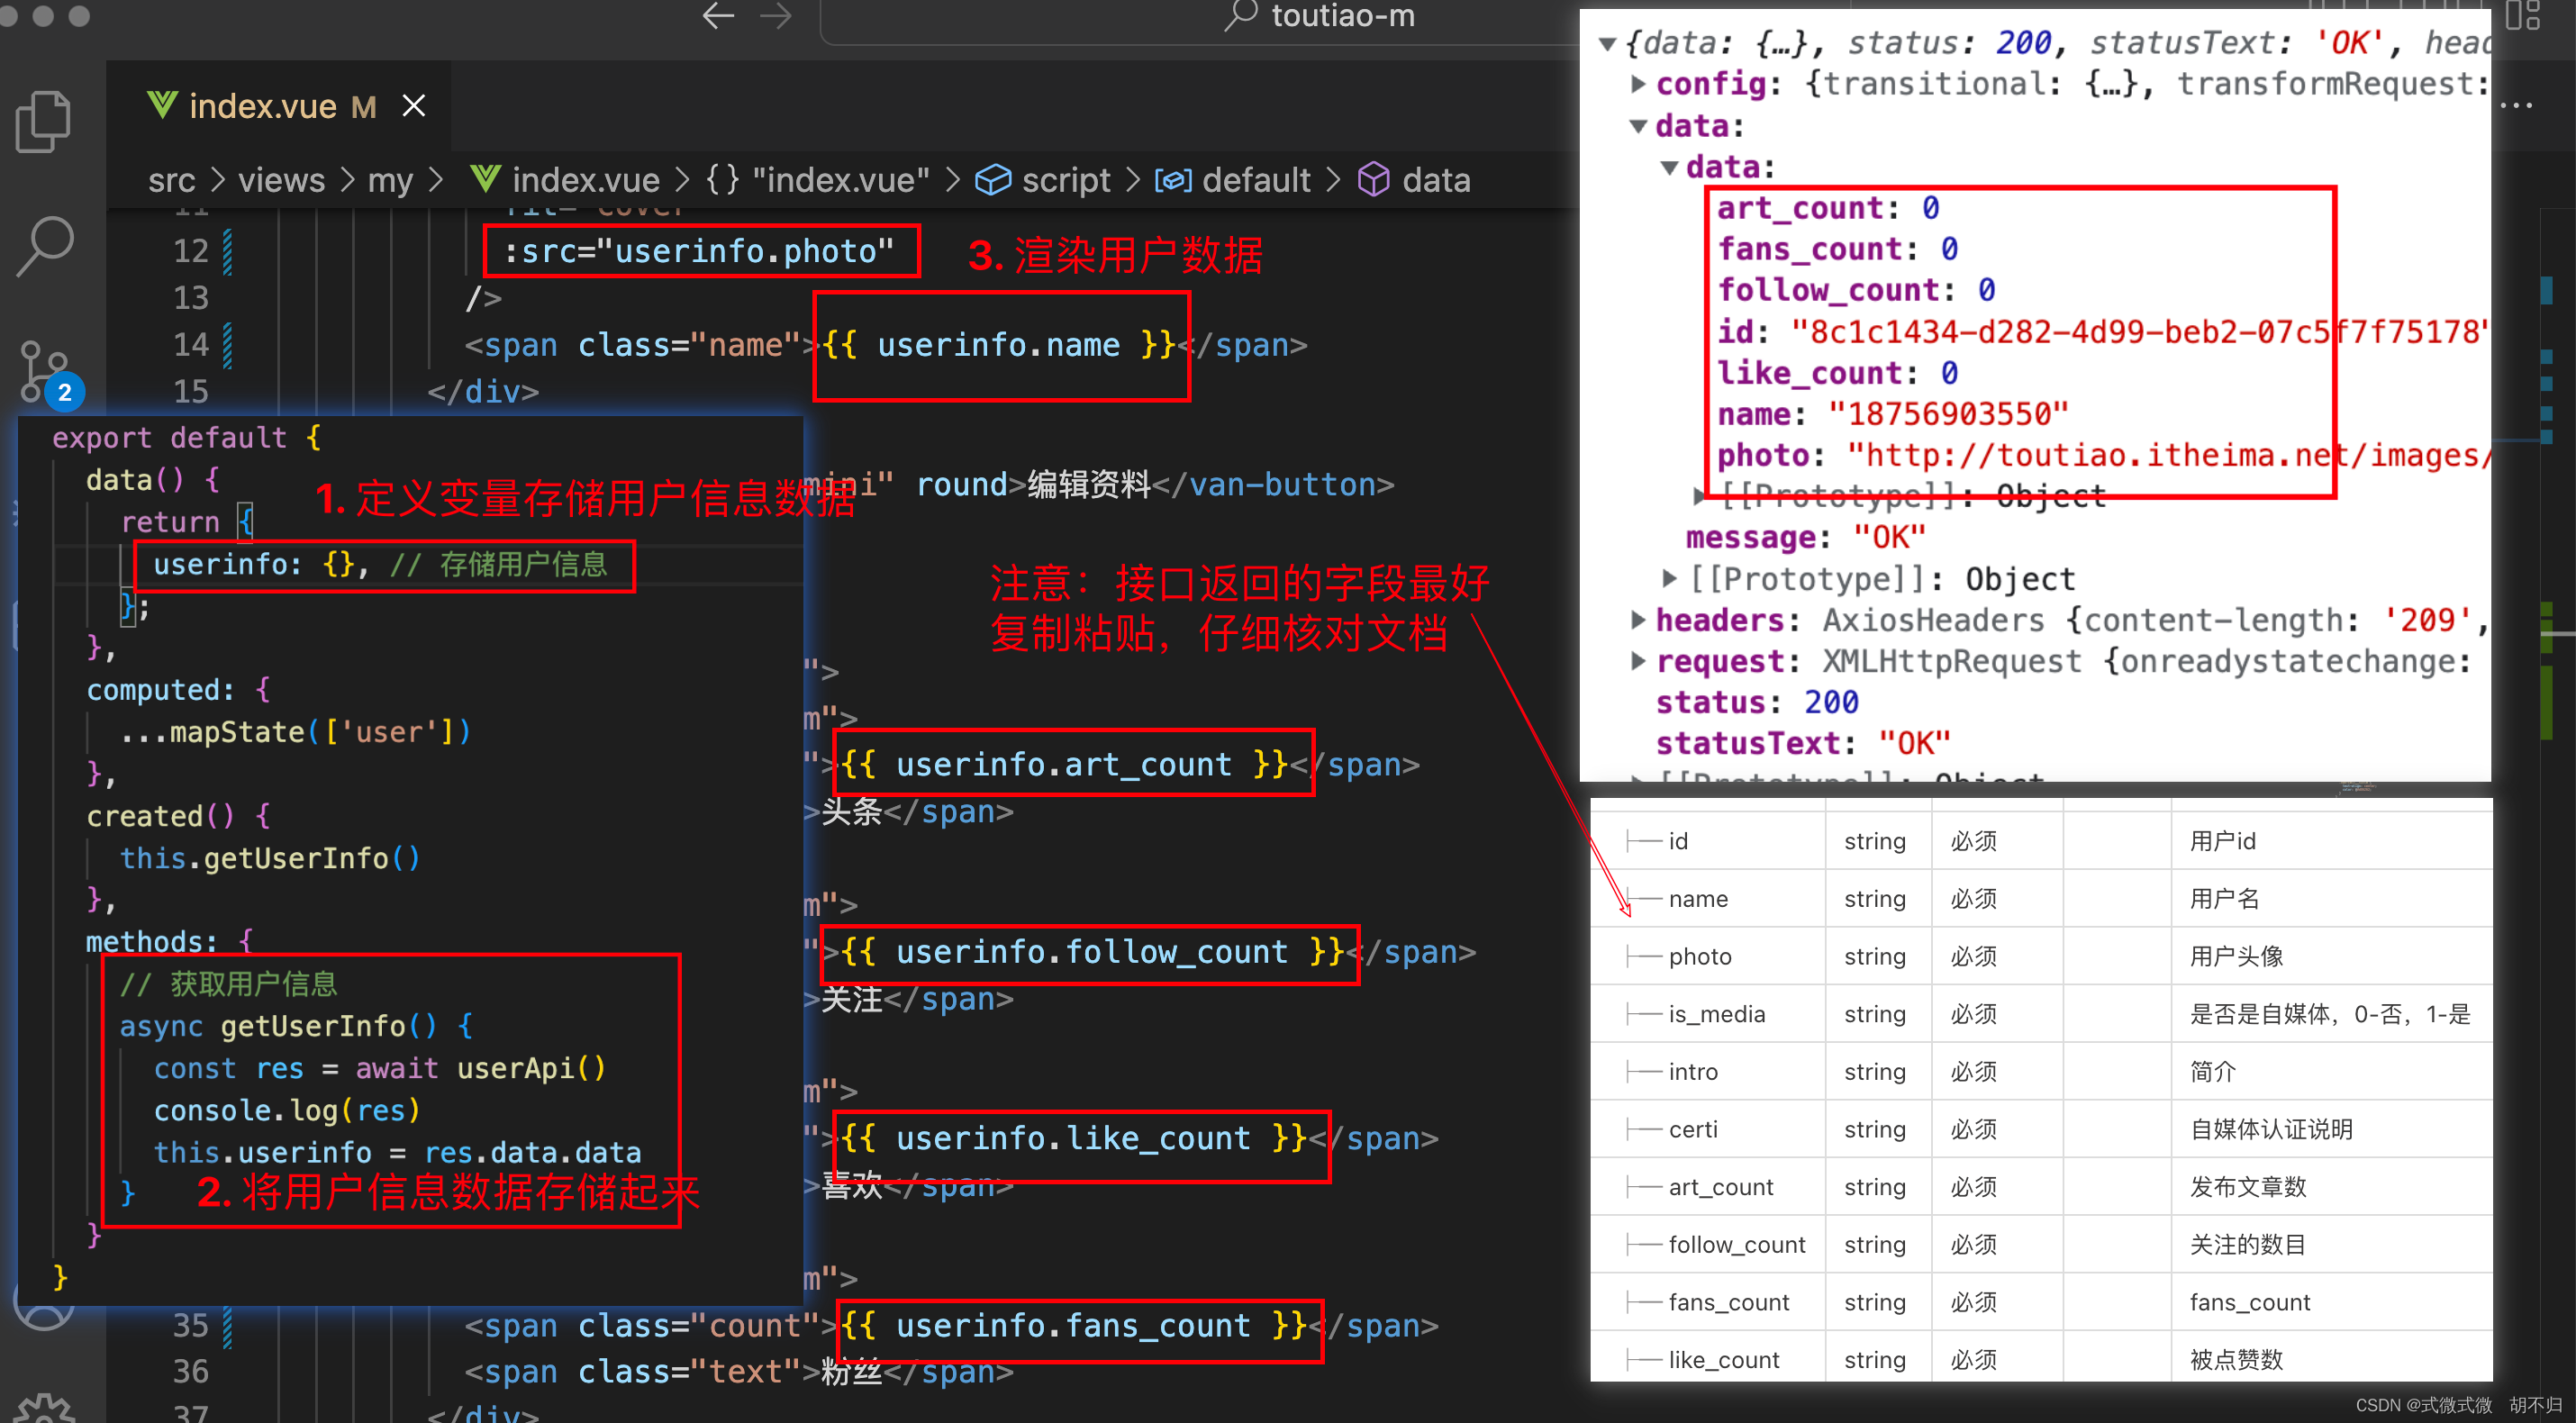Select the index.vue editor tab
Viewport: 2576px width, 1423px height.
[x=262, y=106]
